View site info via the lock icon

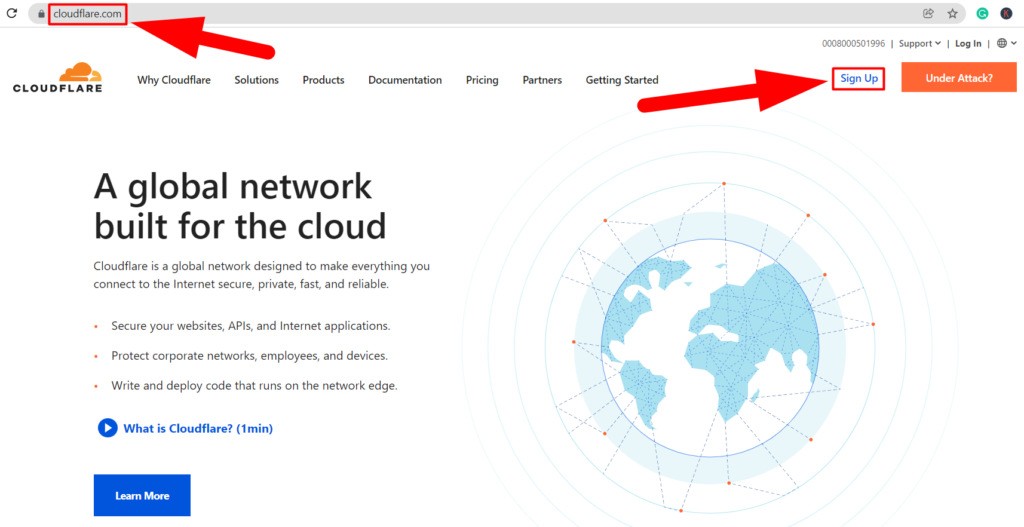click(41, 14)
